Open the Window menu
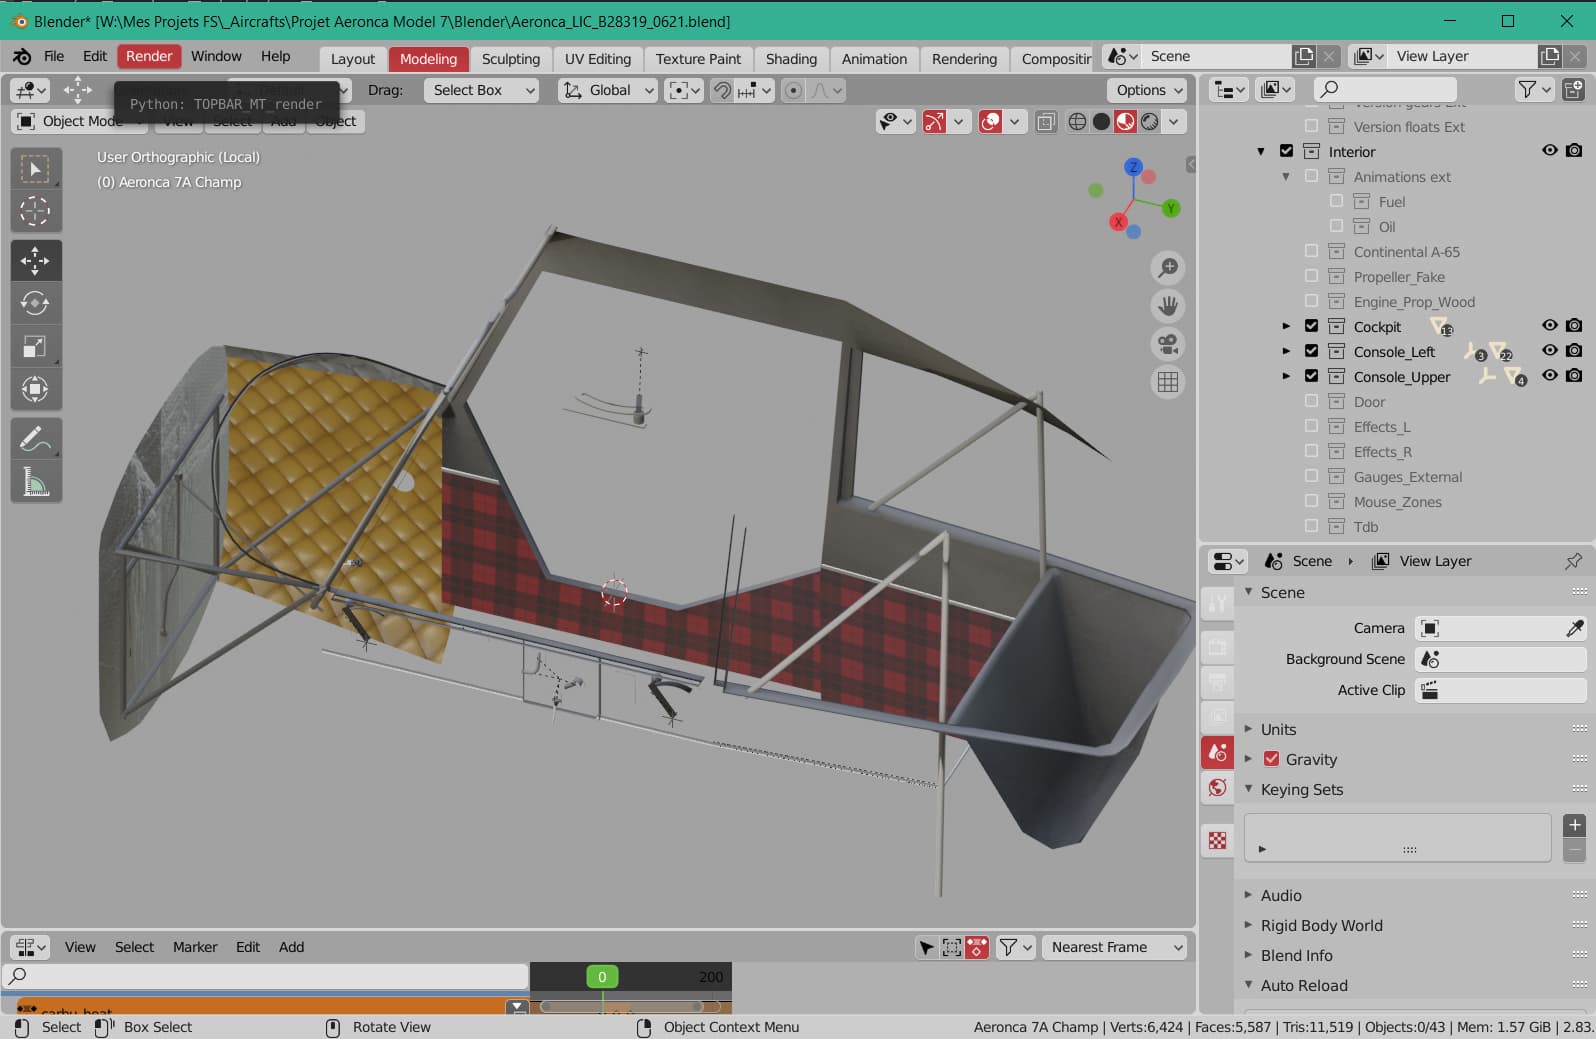This screenshot has width=1596, height=1039. tap(216, 56)
